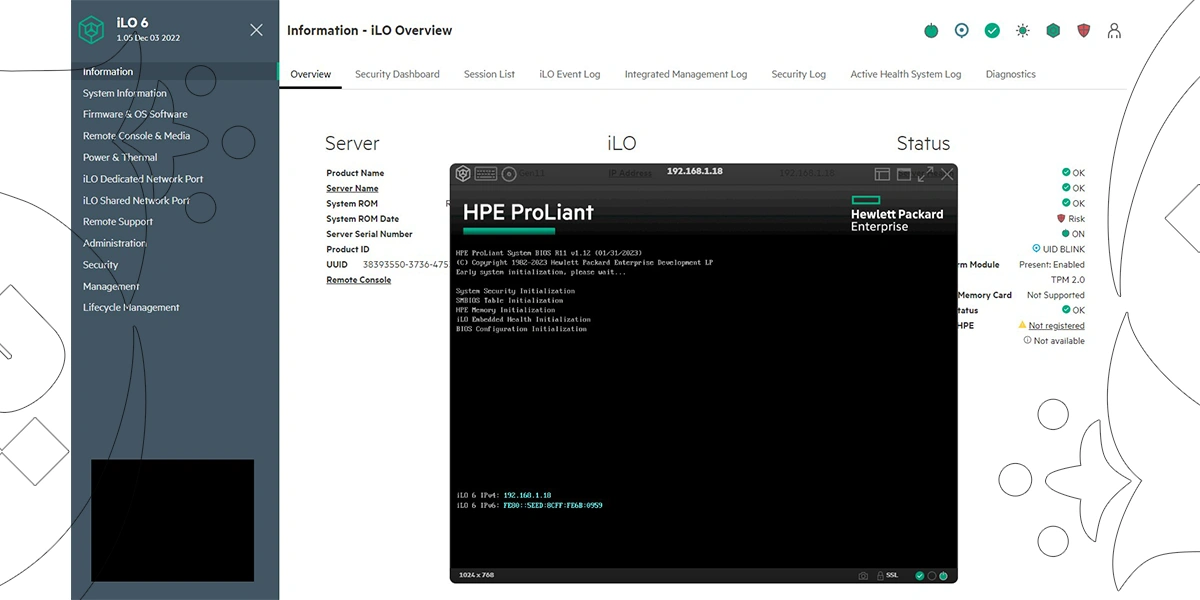Open the user account icon
Viewport: 1200px width, 600px height.
pos(1114,31)
